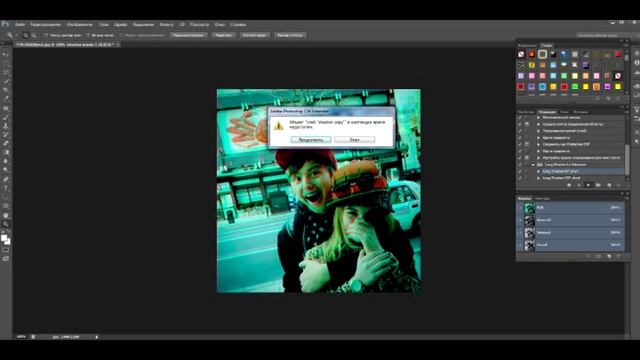Expand the highlighted Long Shadow action

538,171
